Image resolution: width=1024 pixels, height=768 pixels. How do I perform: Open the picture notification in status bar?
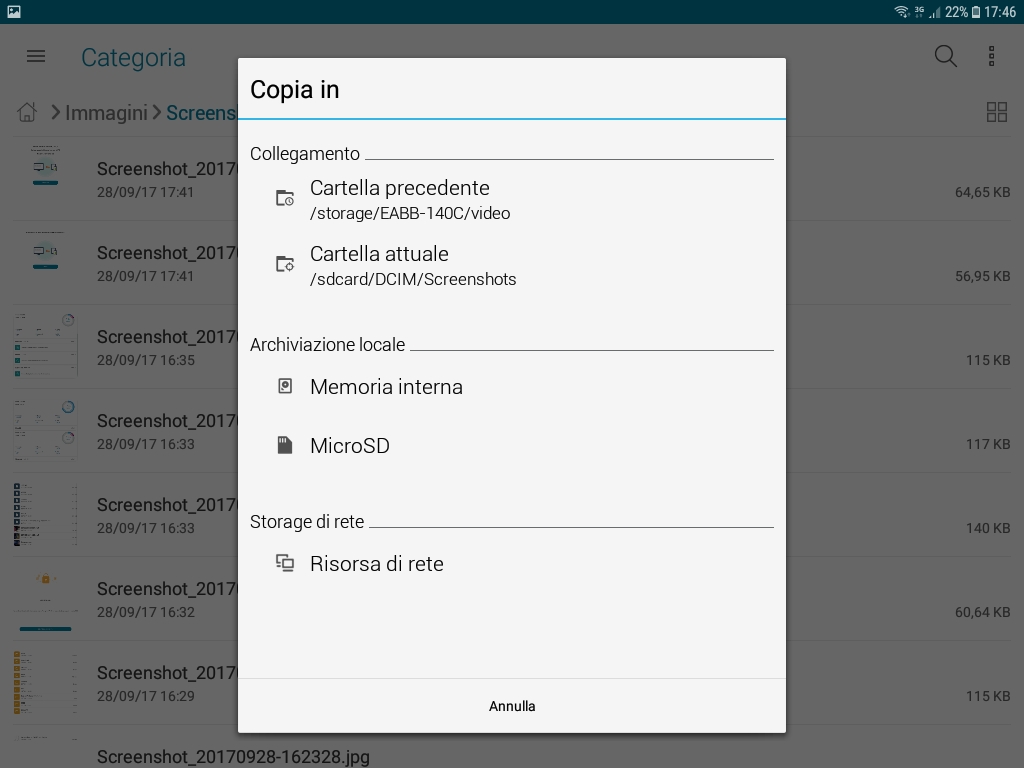coord(14,12)
